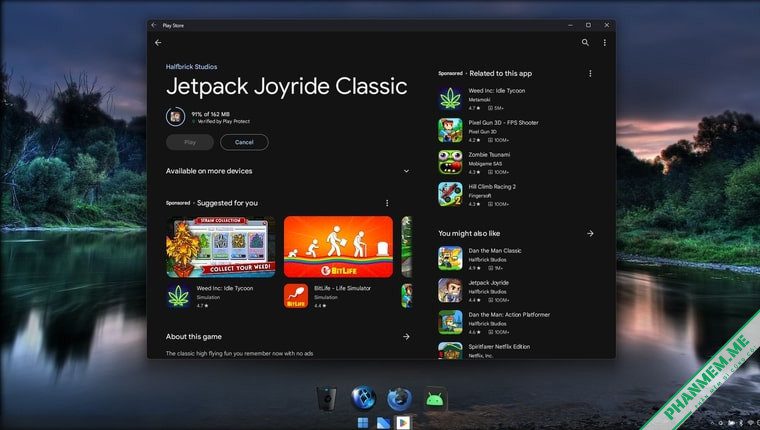Open Recycle Bin on the dock

point(326,399)
